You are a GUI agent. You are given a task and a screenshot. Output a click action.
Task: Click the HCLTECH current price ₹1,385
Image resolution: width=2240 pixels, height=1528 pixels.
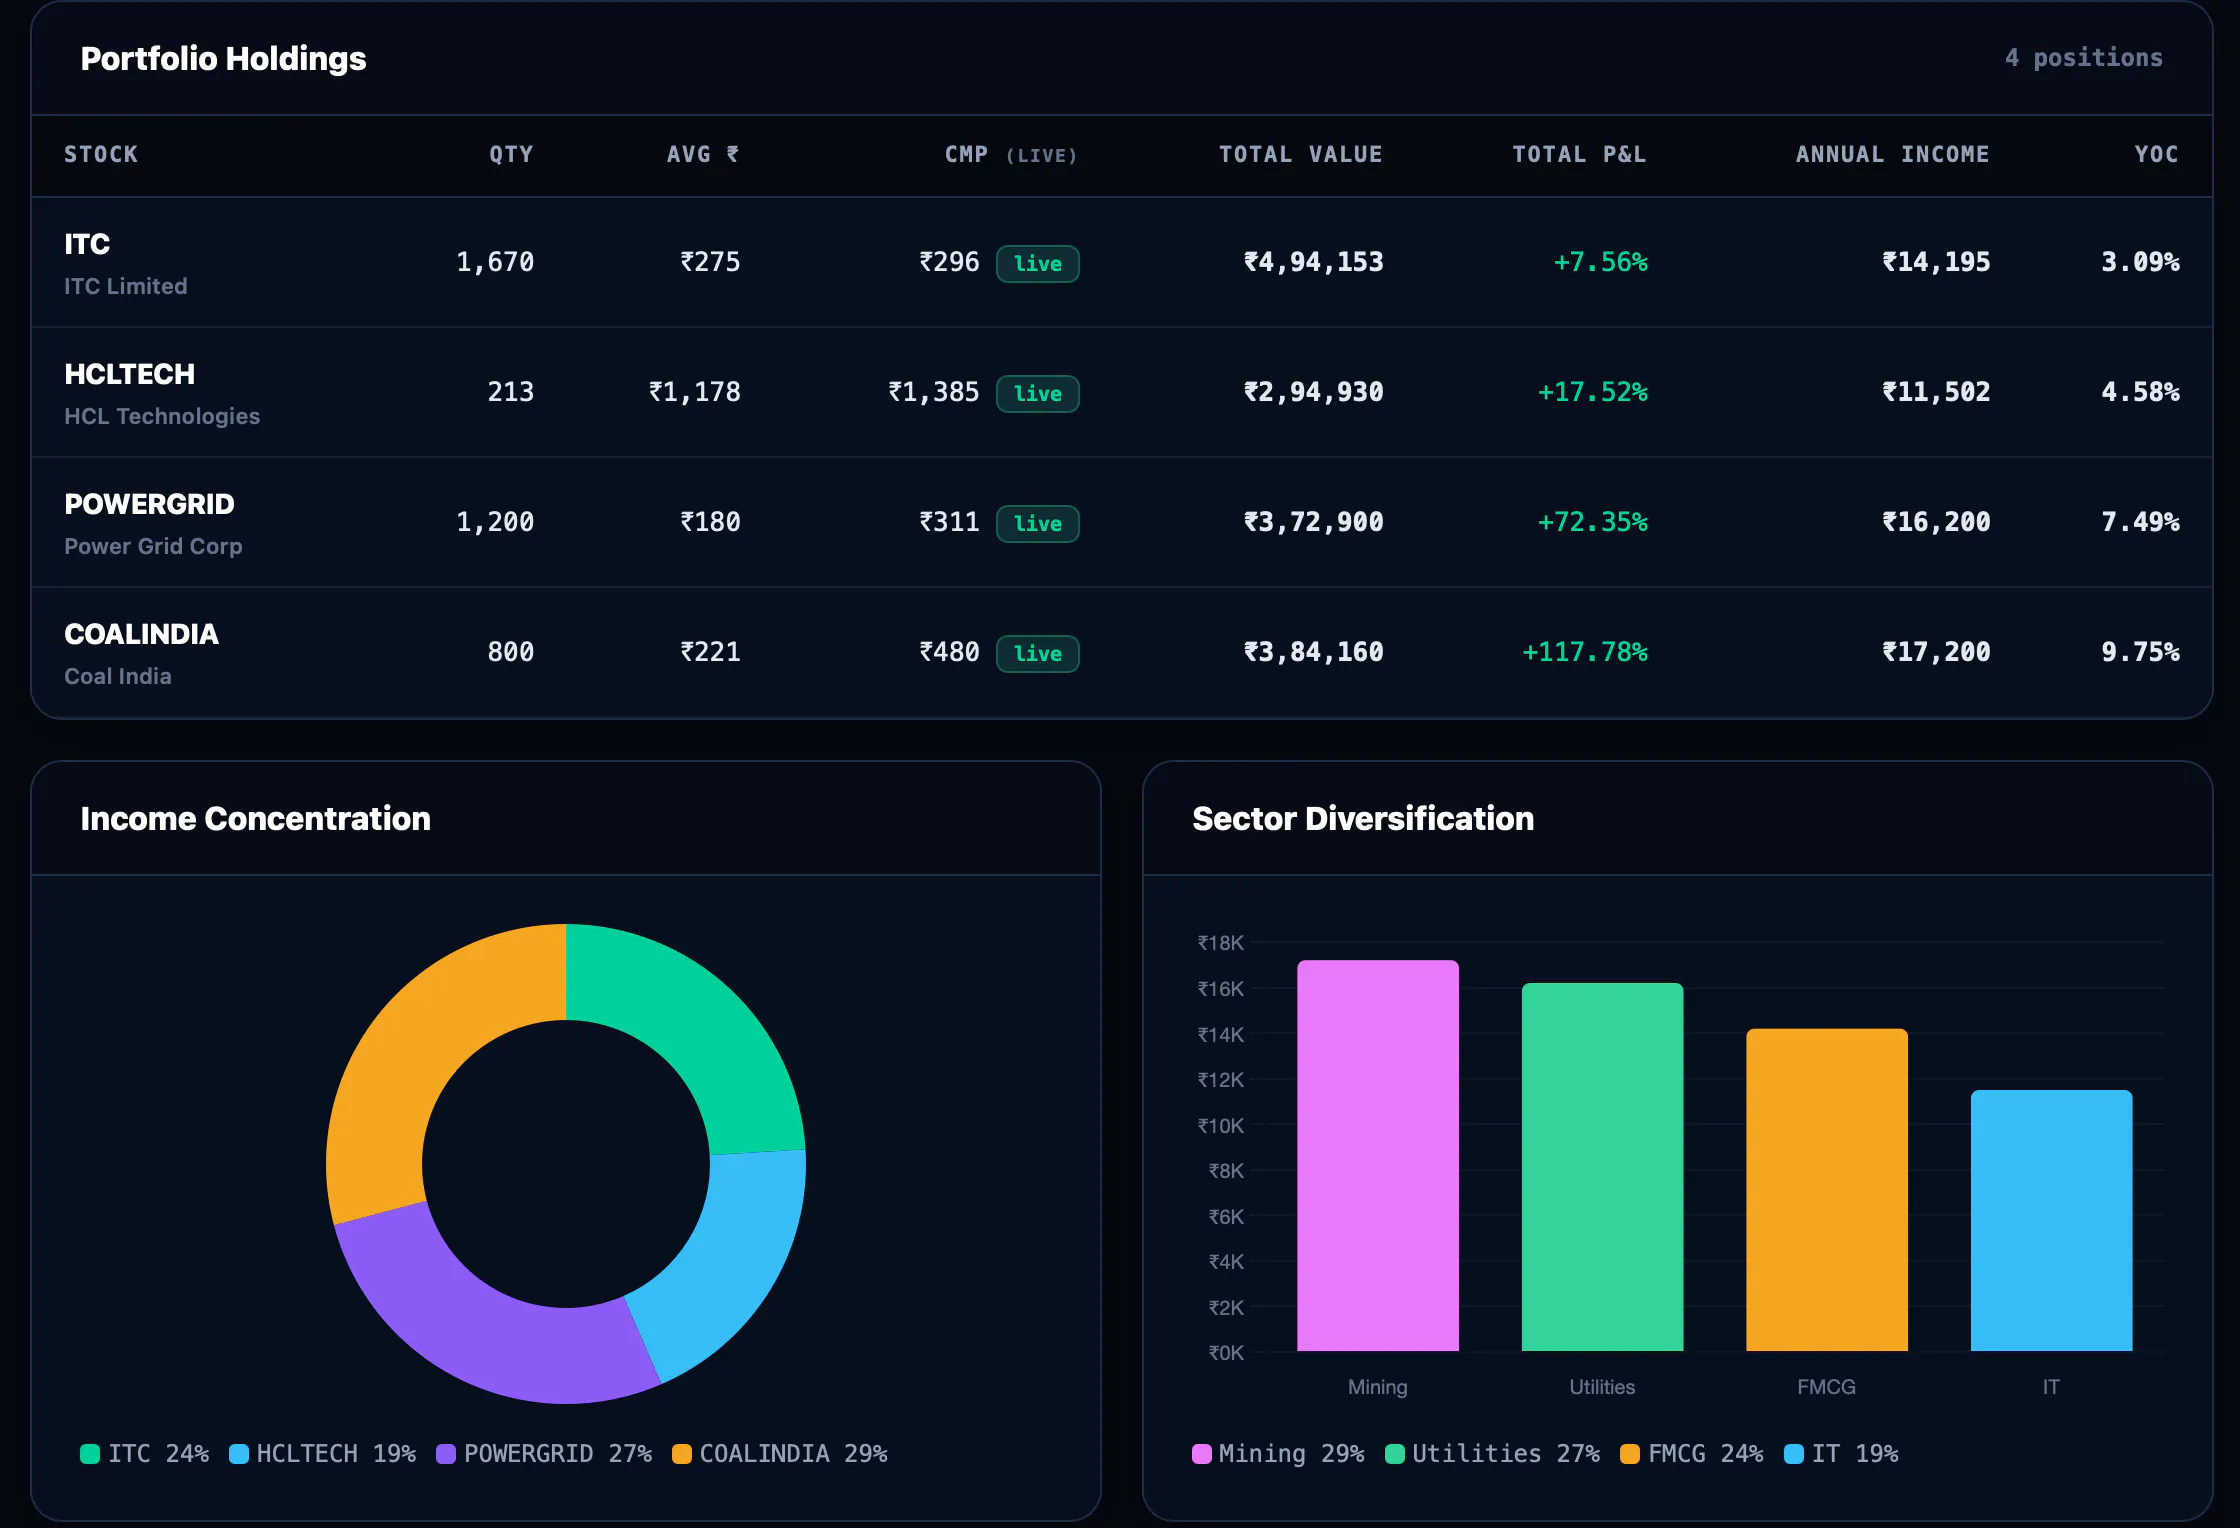[934, 392]
